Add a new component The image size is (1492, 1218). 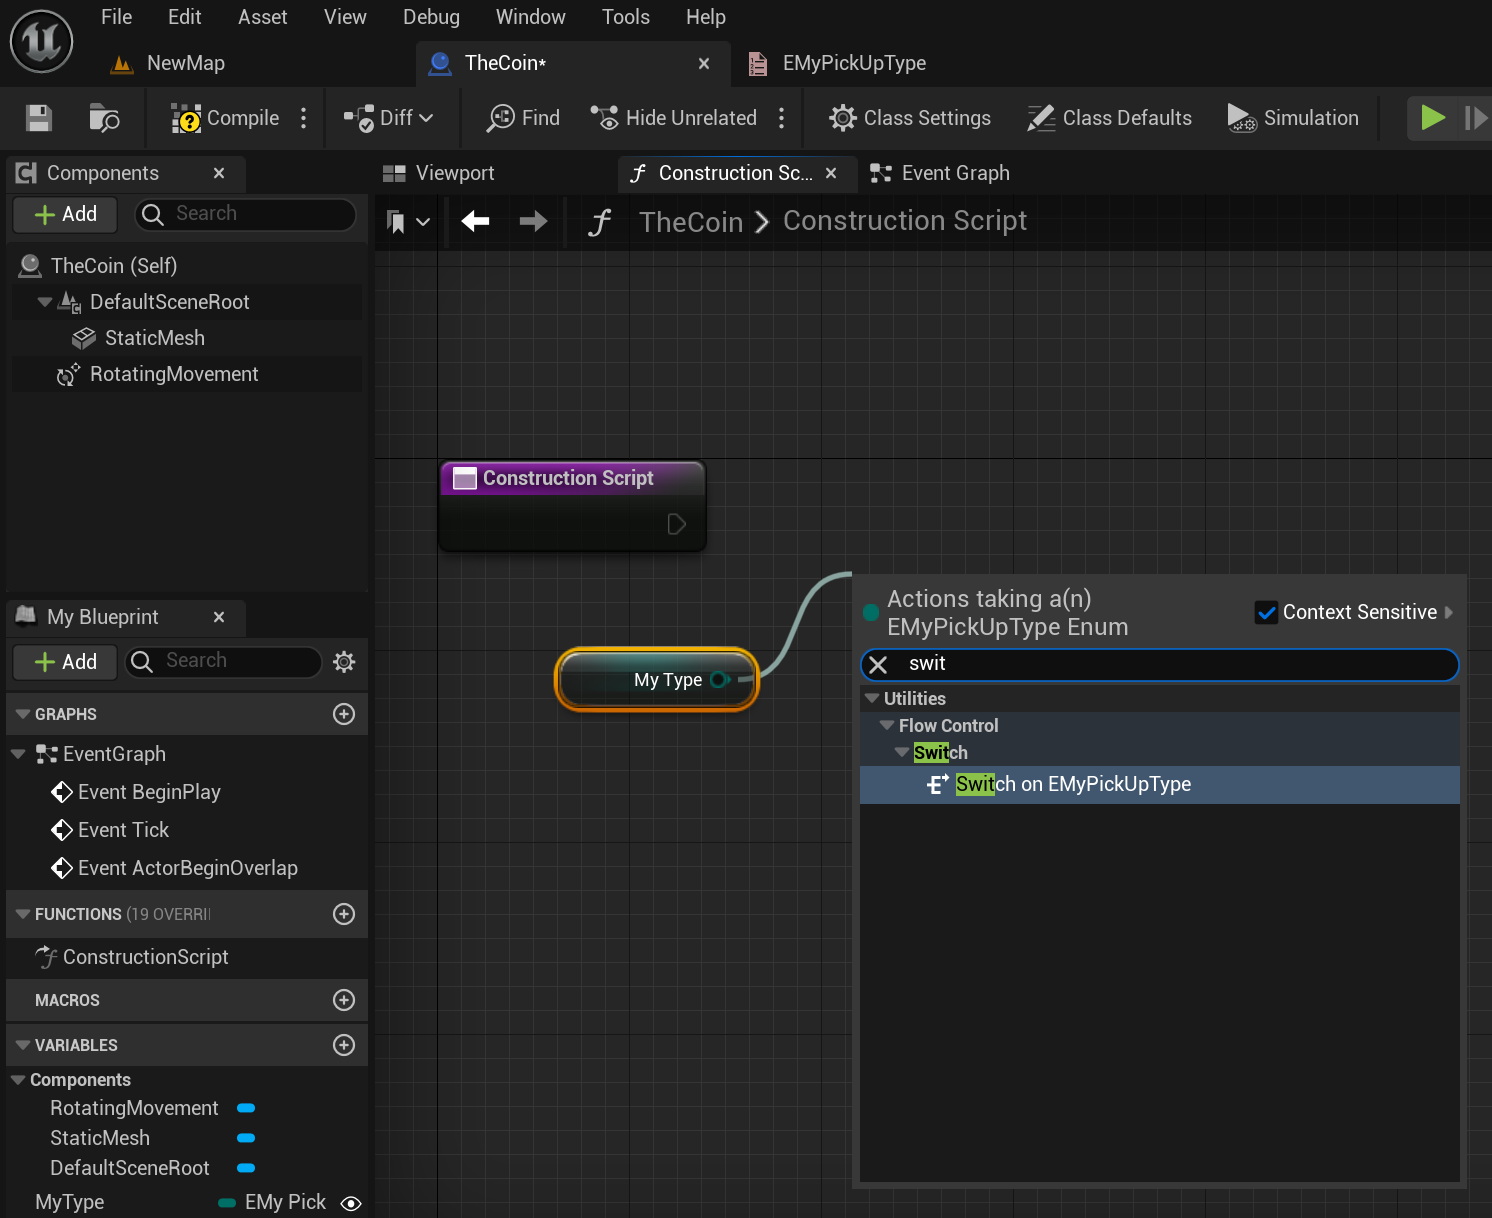click(x=65, y=214)
